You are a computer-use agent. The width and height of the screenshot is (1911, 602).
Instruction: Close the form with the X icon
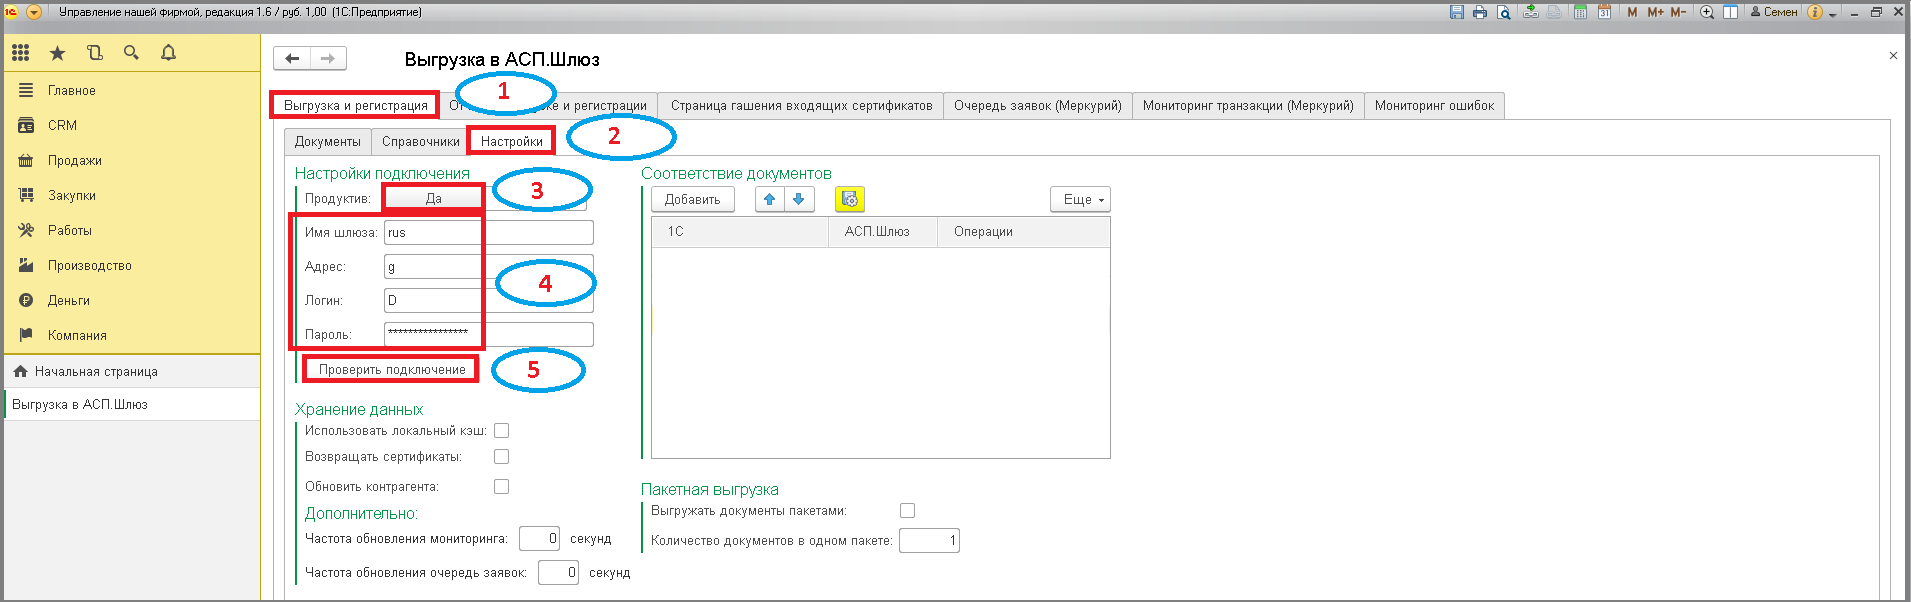(1893, 56)
